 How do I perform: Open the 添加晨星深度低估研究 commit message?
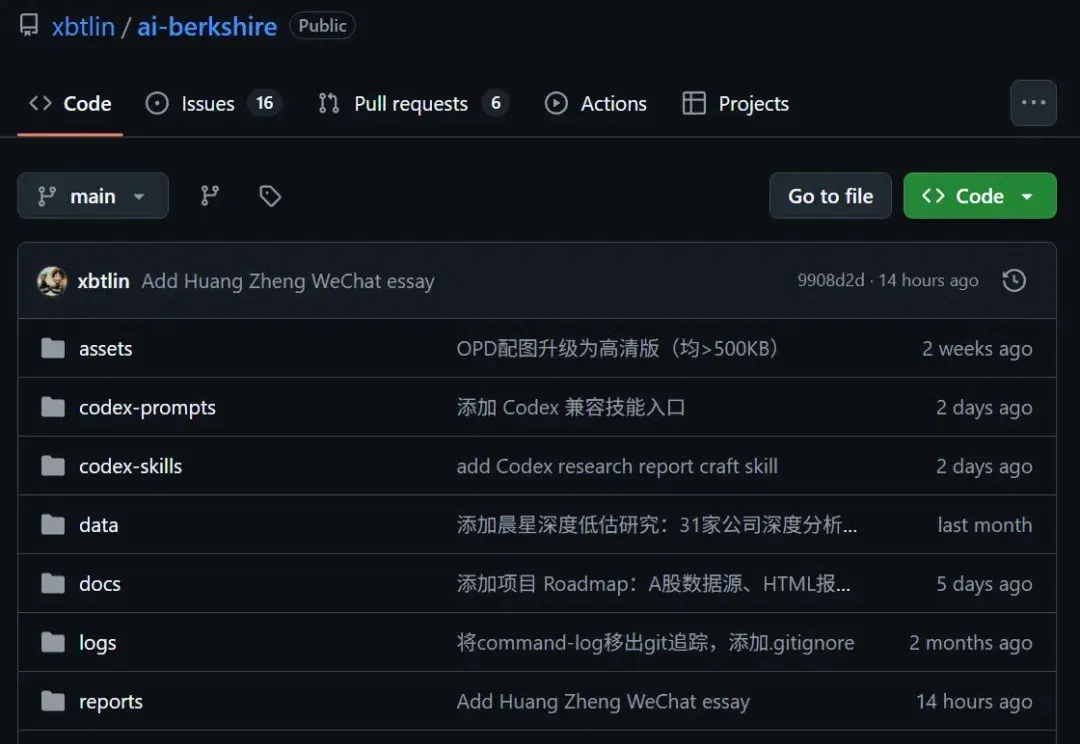point(656,525)
